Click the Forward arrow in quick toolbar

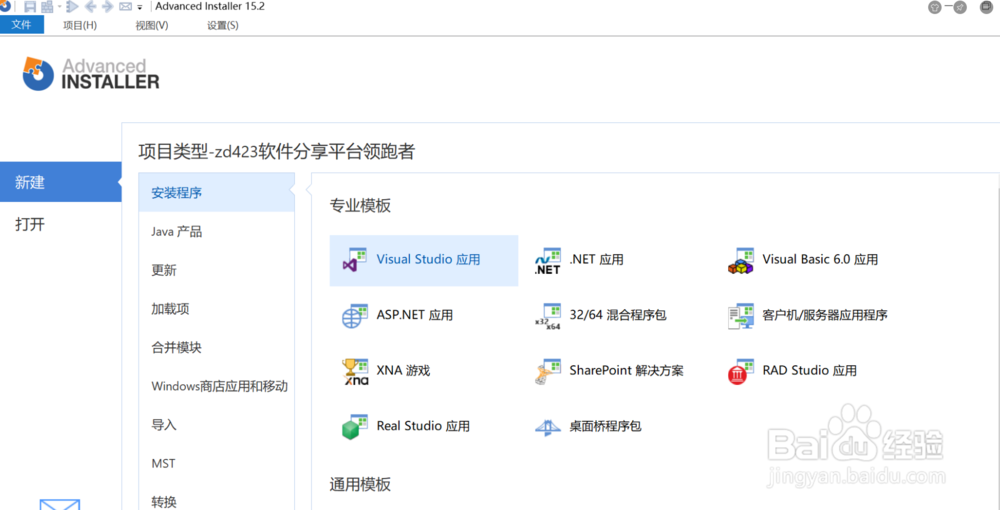(x=107, y=7)
